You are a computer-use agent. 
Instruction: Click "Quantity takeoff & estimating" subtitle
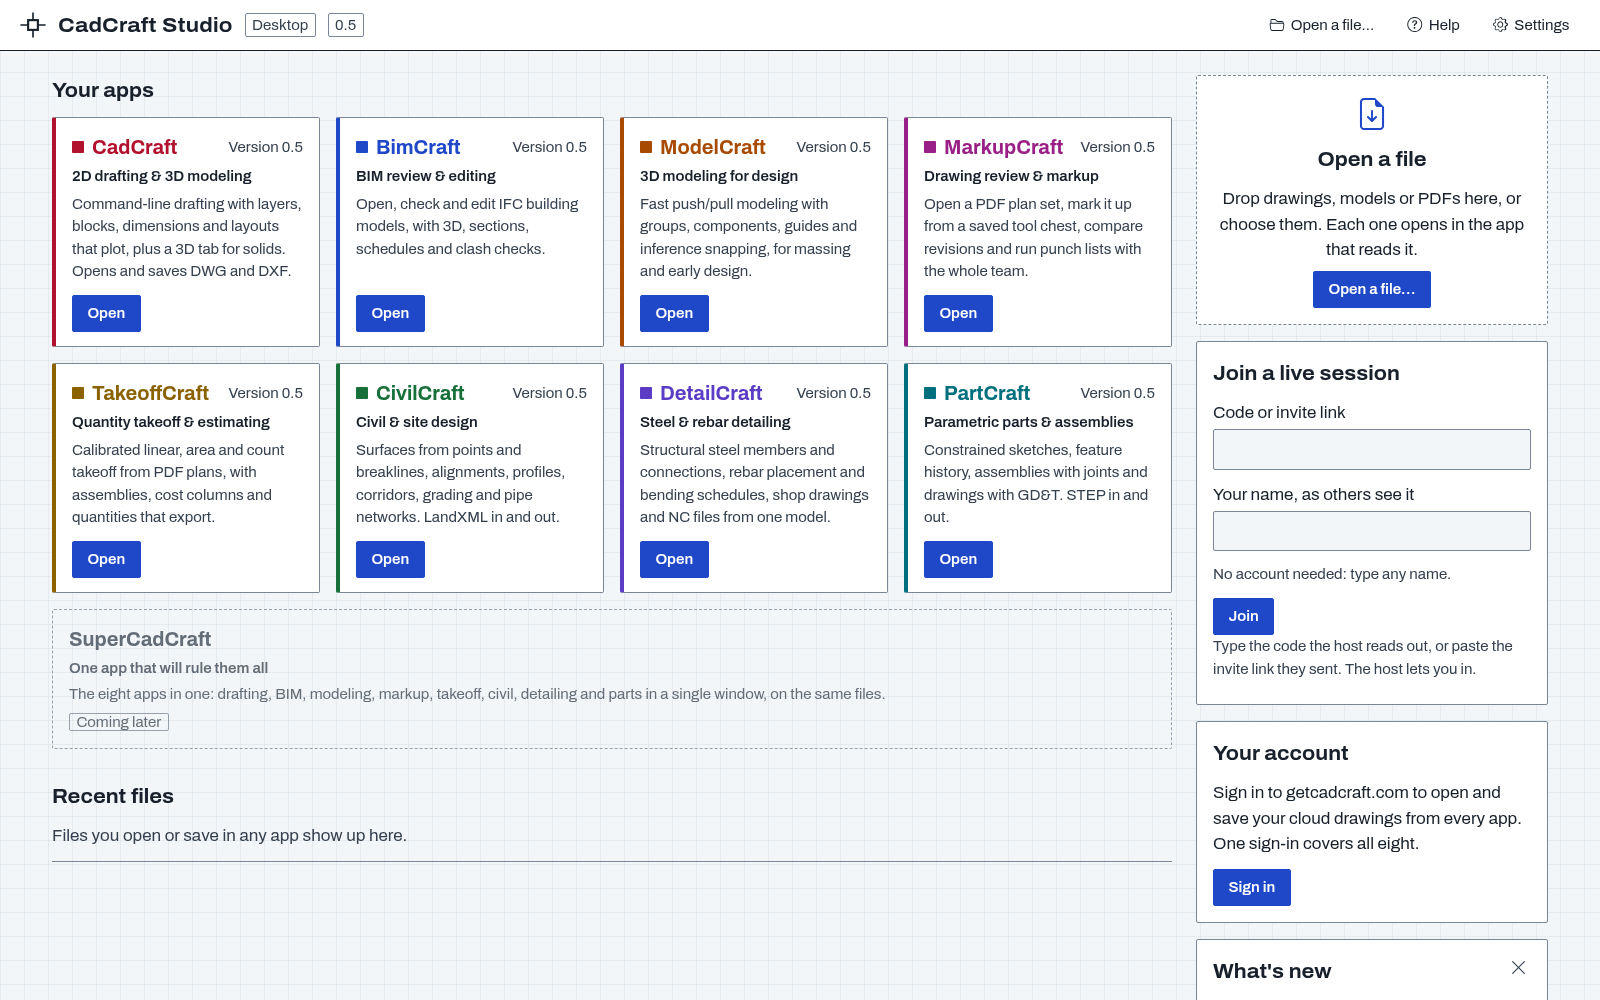coord(171,422)
